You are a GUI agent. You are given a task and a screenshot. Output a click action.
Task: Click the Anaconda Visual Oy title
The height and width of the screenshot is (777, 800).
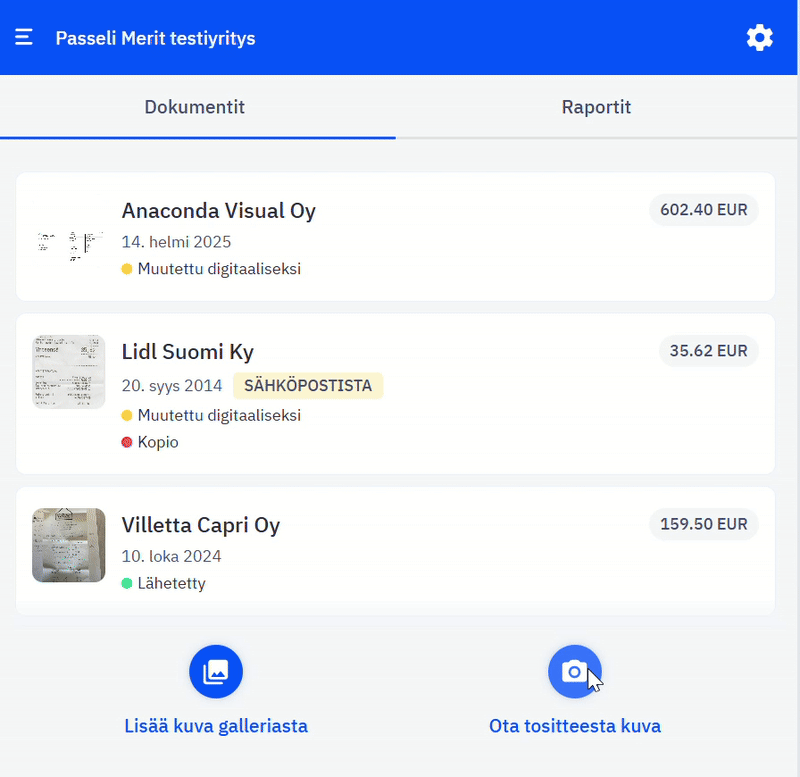[x=219, y=211]
